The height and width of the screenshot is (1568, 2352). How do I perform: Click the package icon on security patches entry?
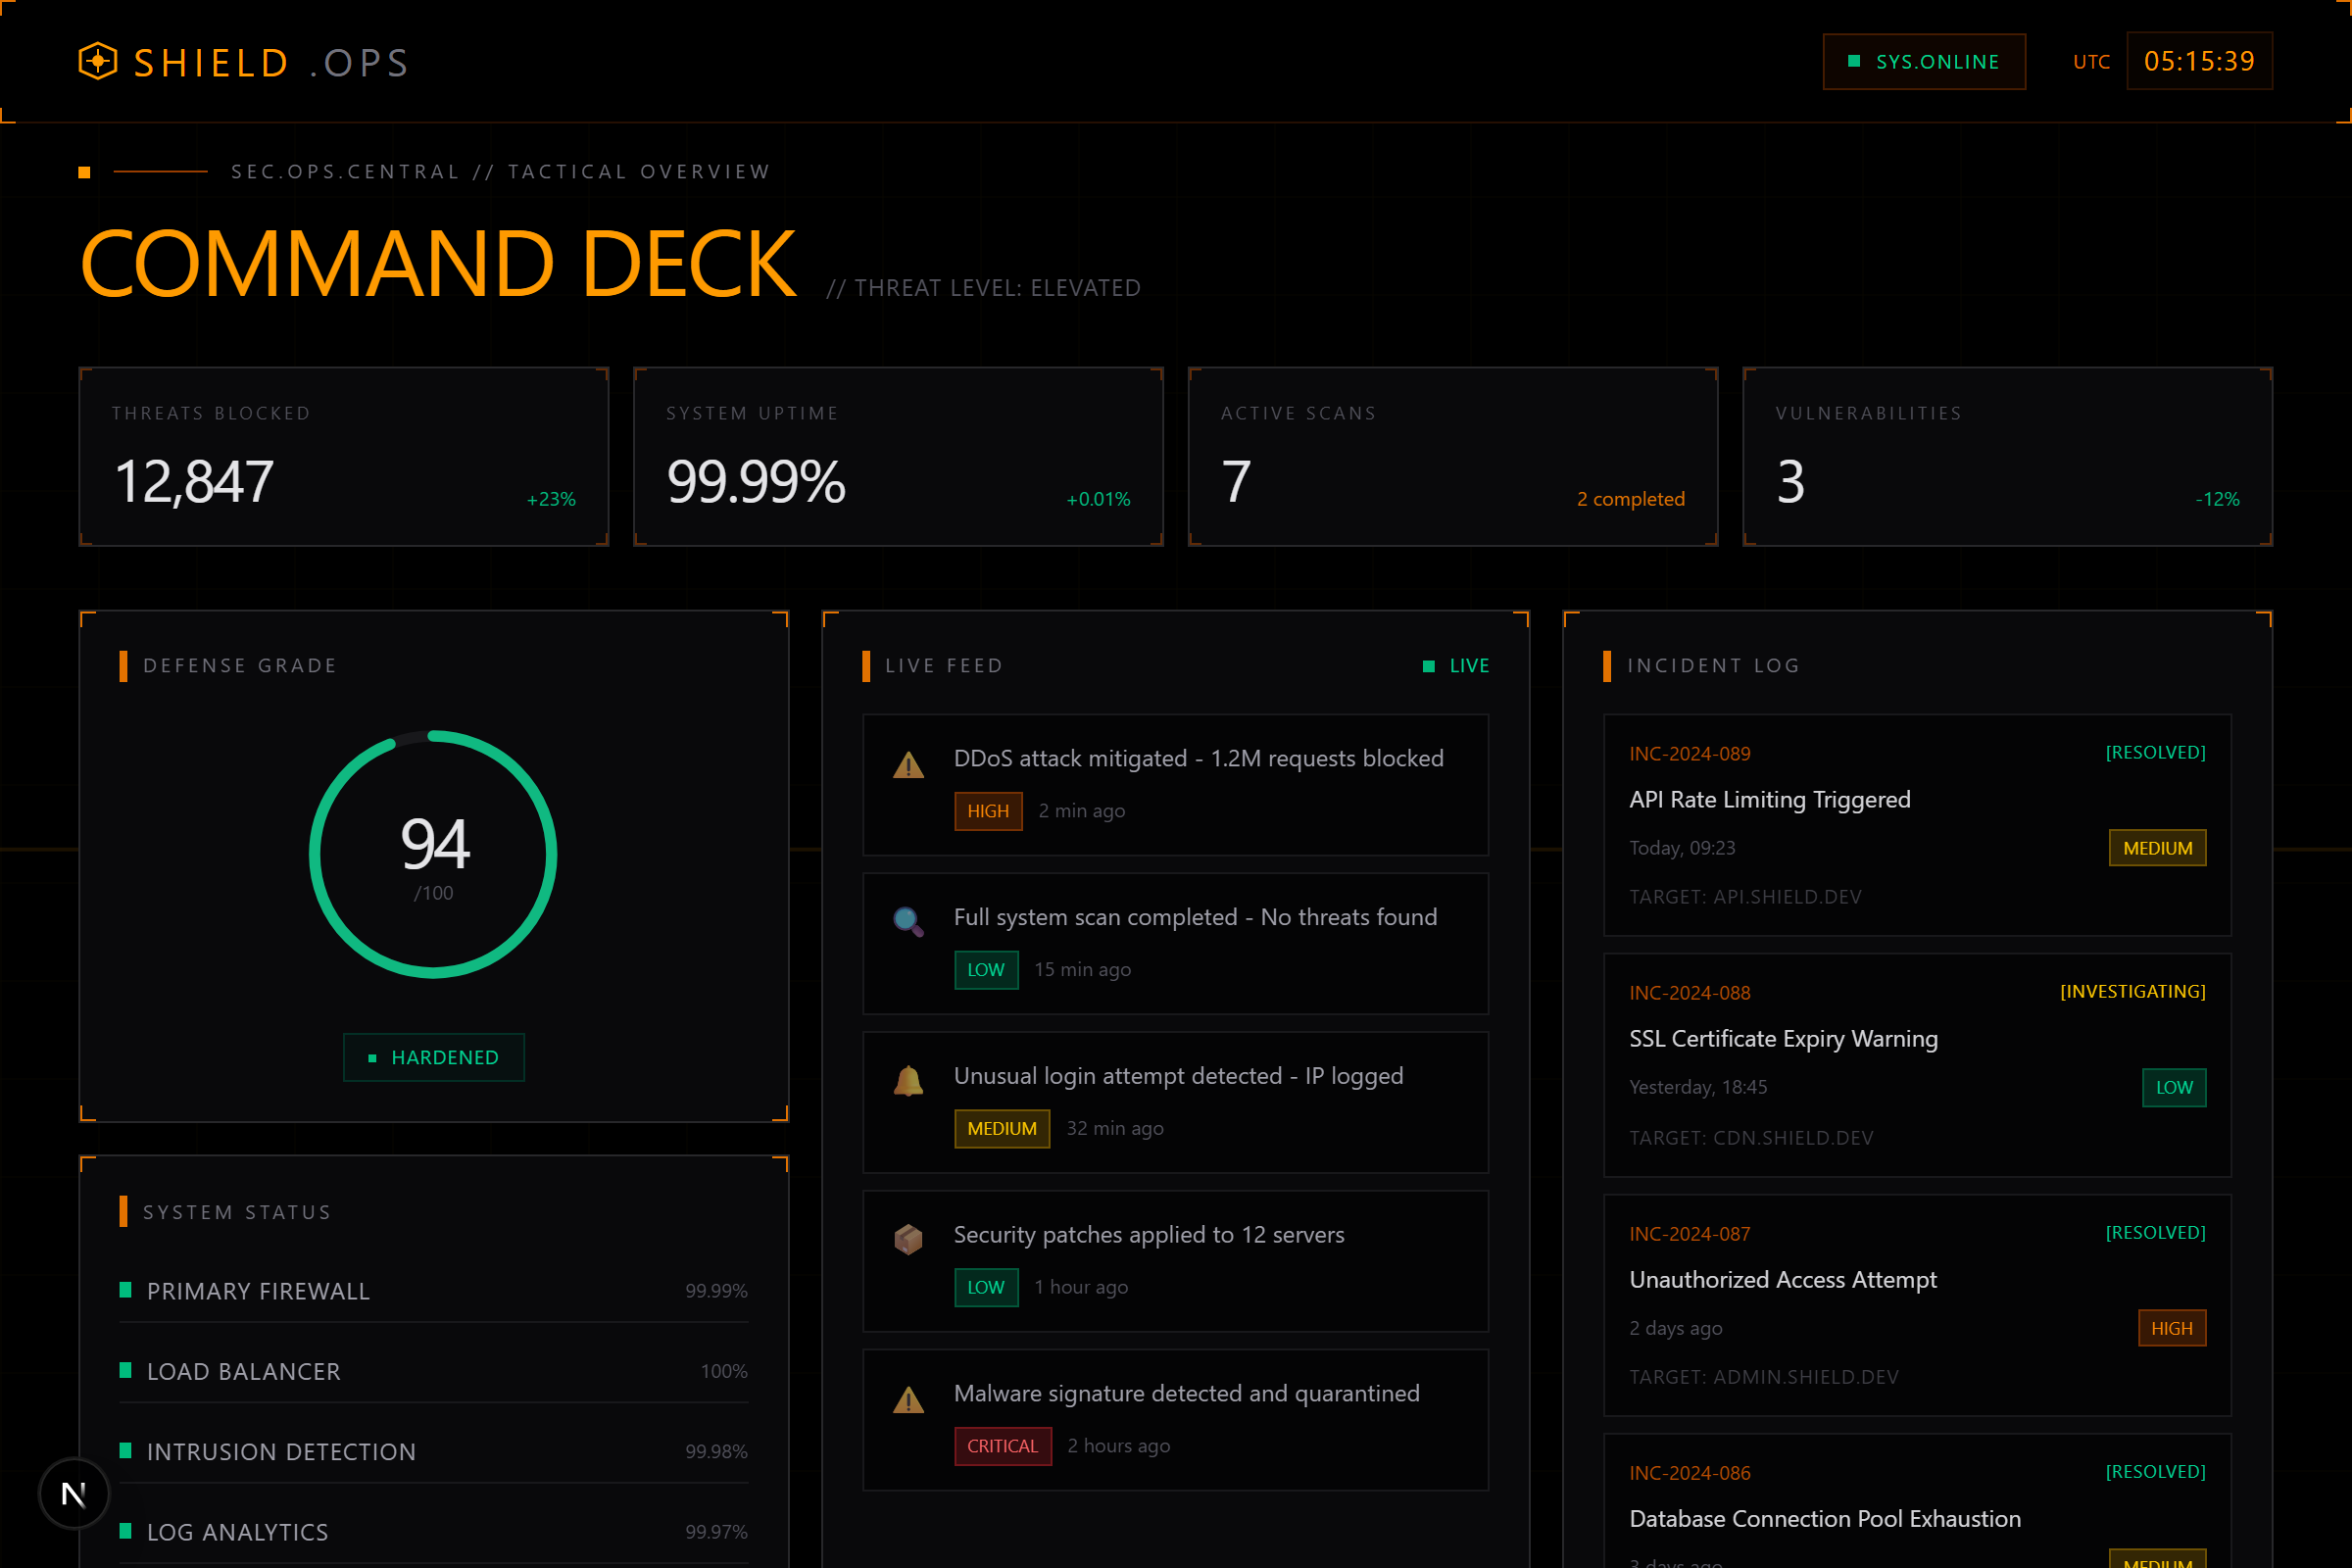tap(907, 1239)
